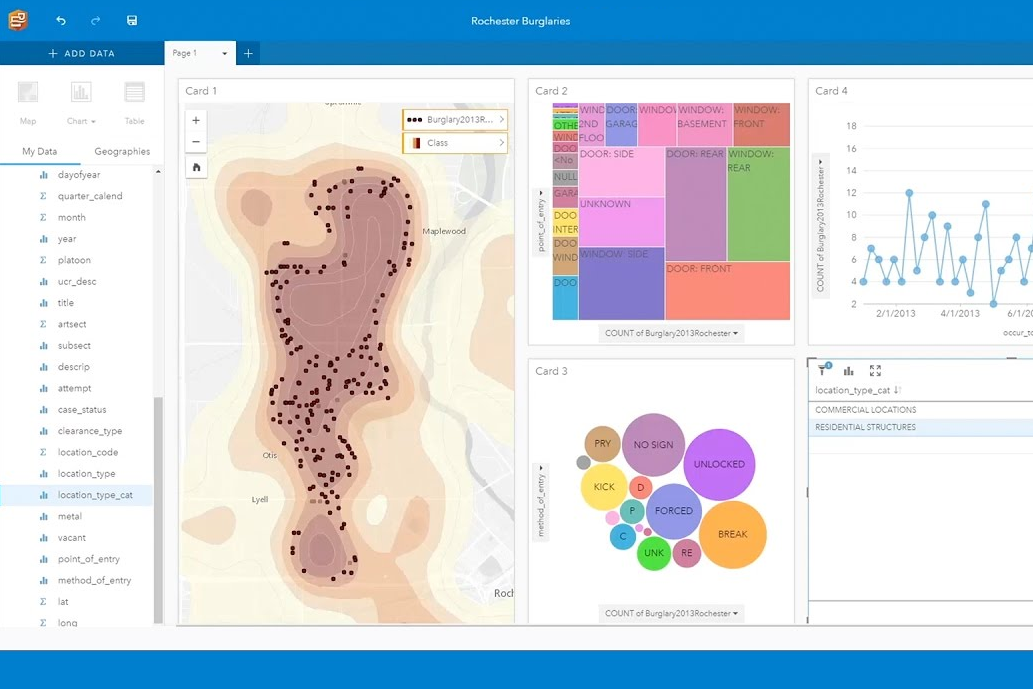1033x689 pixels.
Task: Click the UNLOCKED bubble in Card 3
Action: click(719, 464)
